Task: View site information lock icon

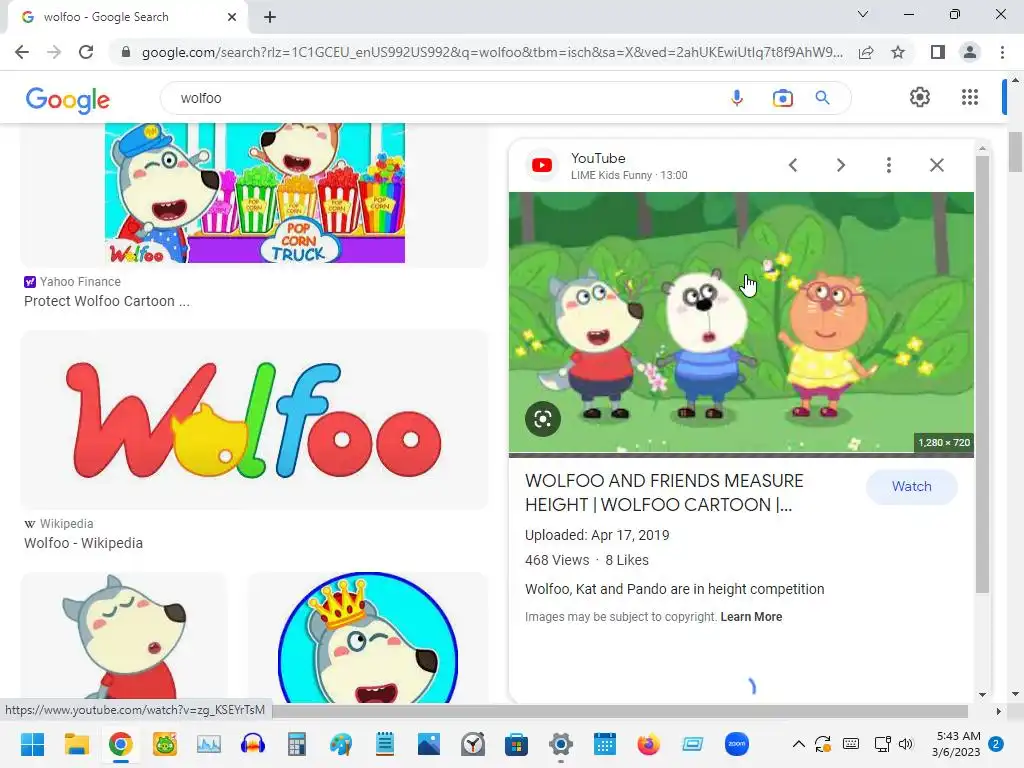Action: point(126,52)
